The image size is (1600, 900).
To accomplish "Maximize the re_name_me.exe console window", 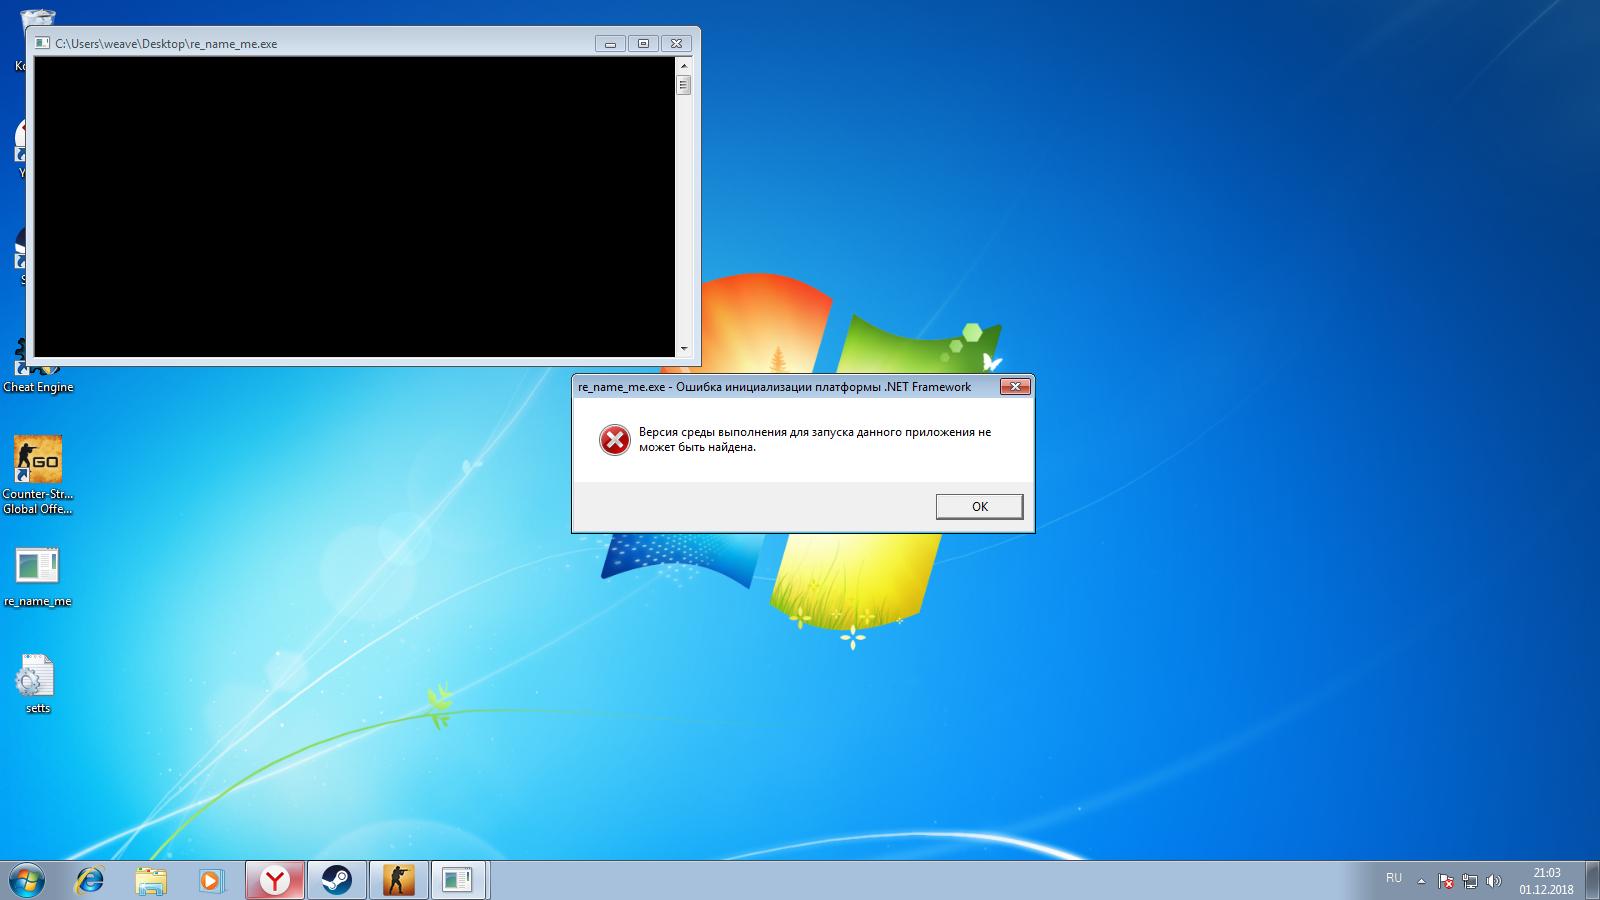I will coord(643,44).
